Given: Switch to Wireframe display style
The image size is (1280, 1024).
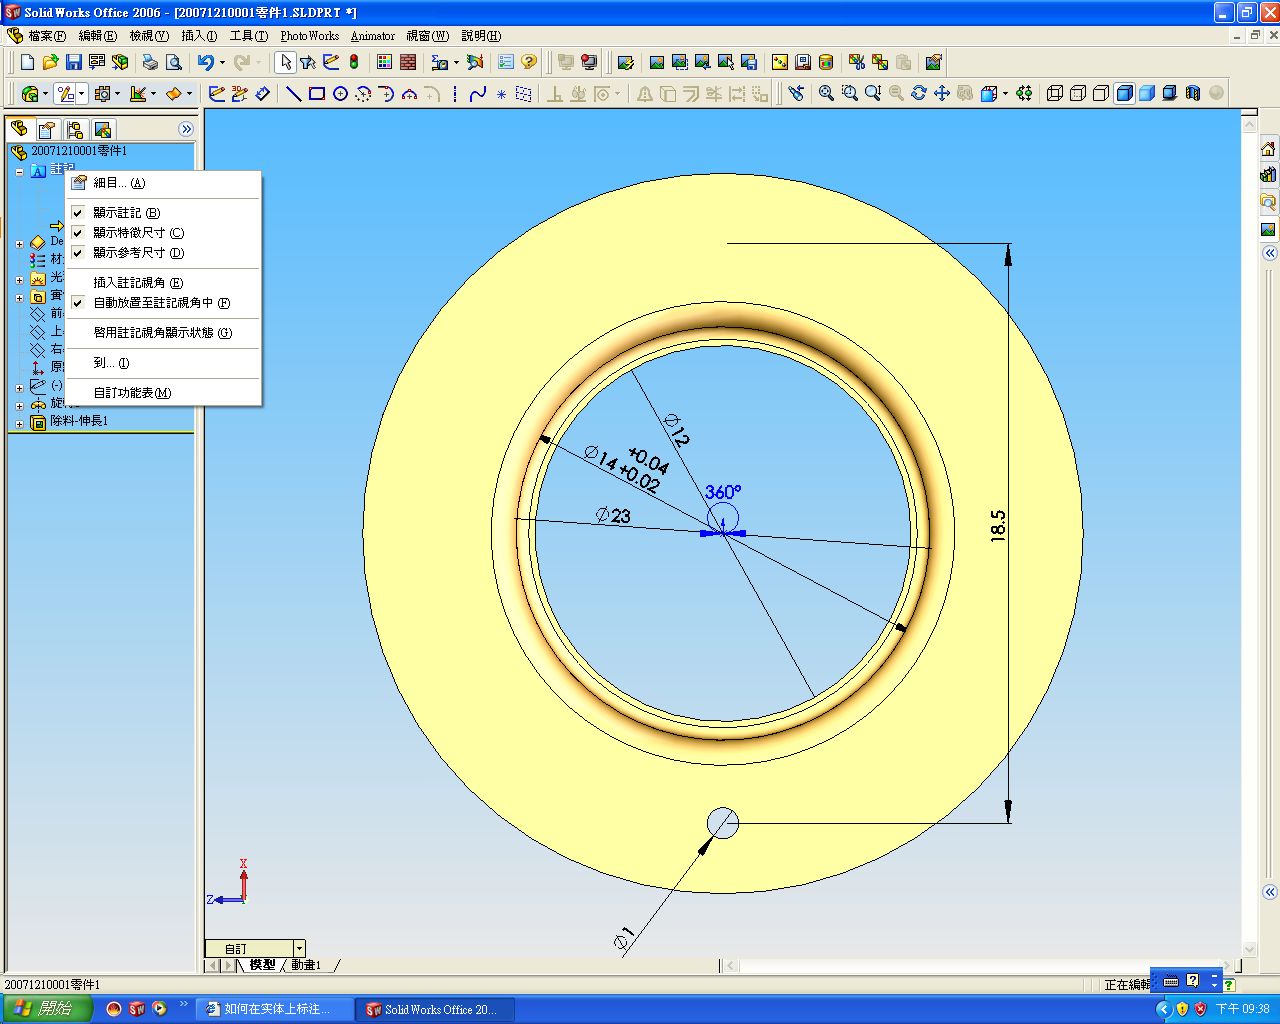Looking at the screenshot, I should (1055, 93).
